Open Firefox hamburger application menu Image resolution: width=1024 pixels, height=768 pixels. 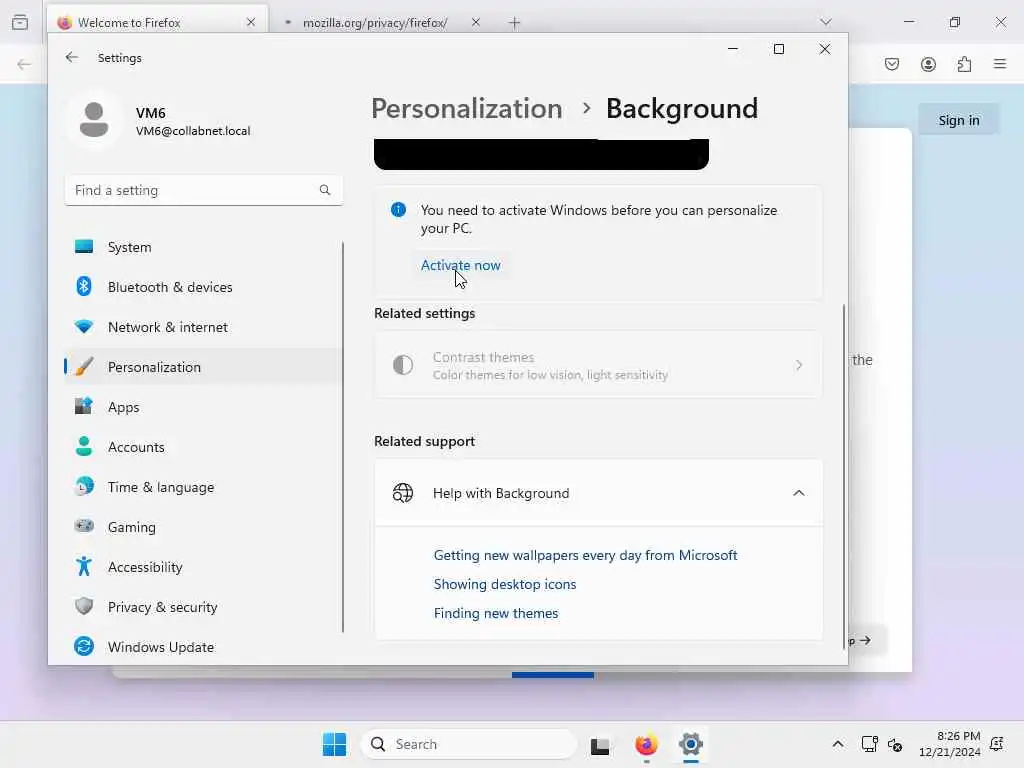[x=1000, y=64]
